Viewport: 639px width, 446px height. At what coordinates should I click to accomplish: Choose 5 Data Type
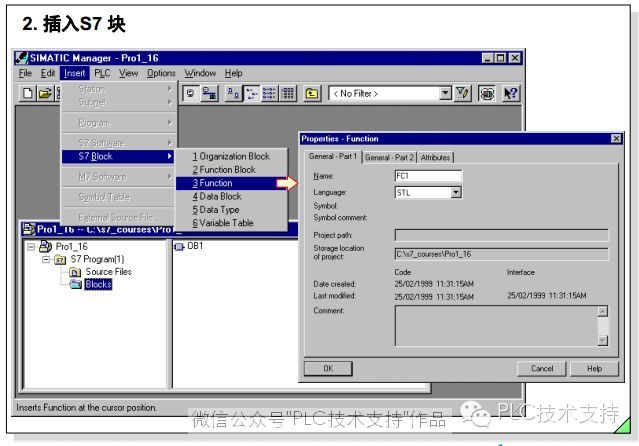point(231,210)
